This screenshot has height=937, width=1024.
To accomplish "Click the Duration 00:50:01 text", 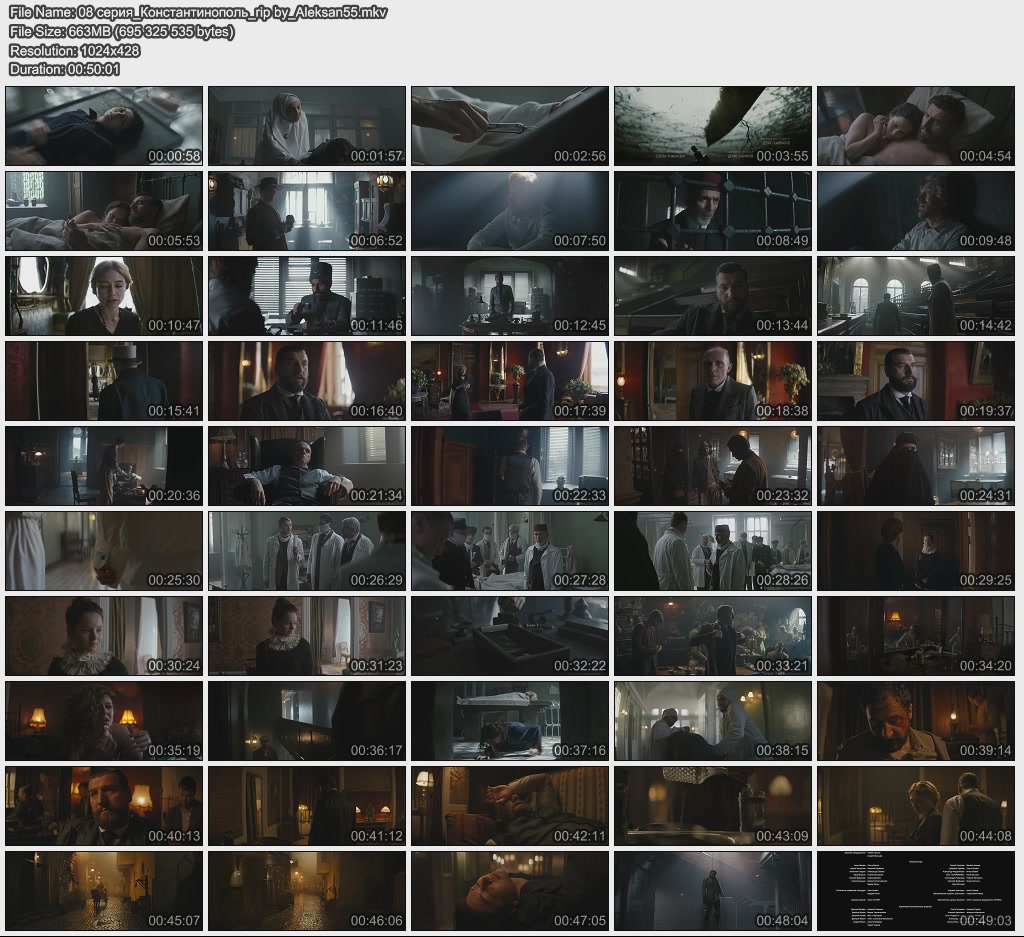I will [65, 69].
